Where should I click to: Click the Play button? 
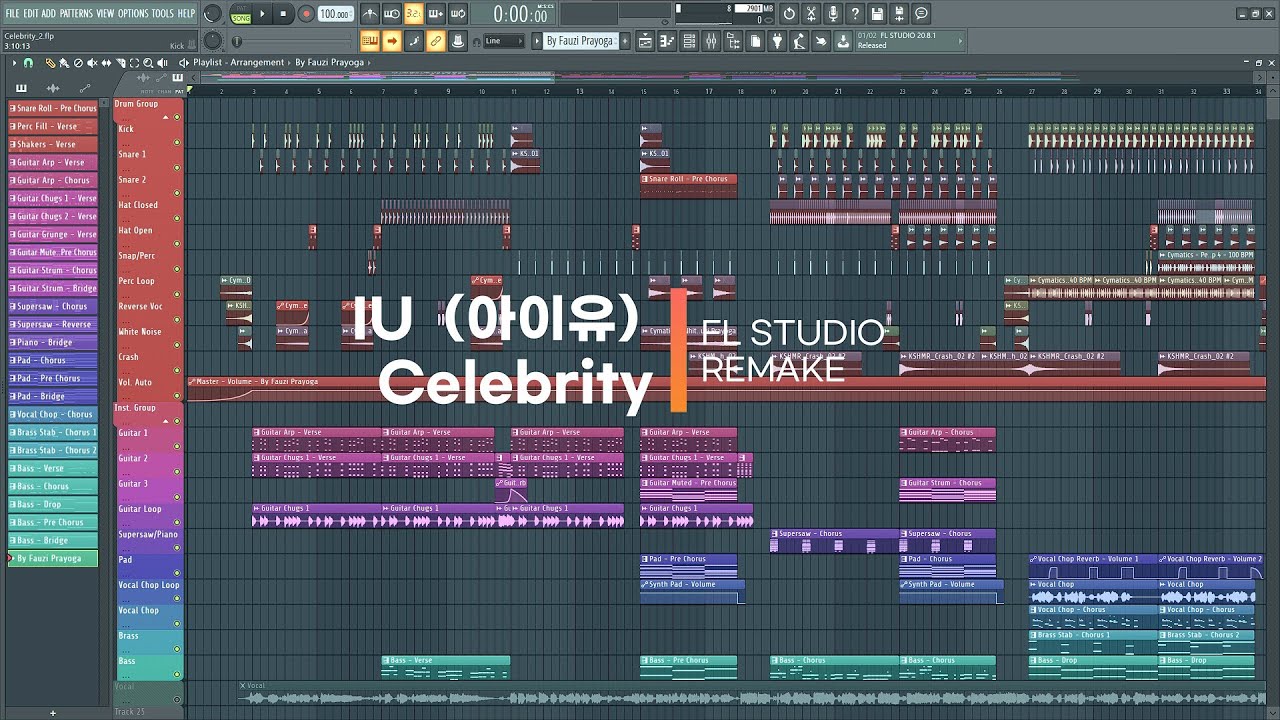(x=262, y=14)
